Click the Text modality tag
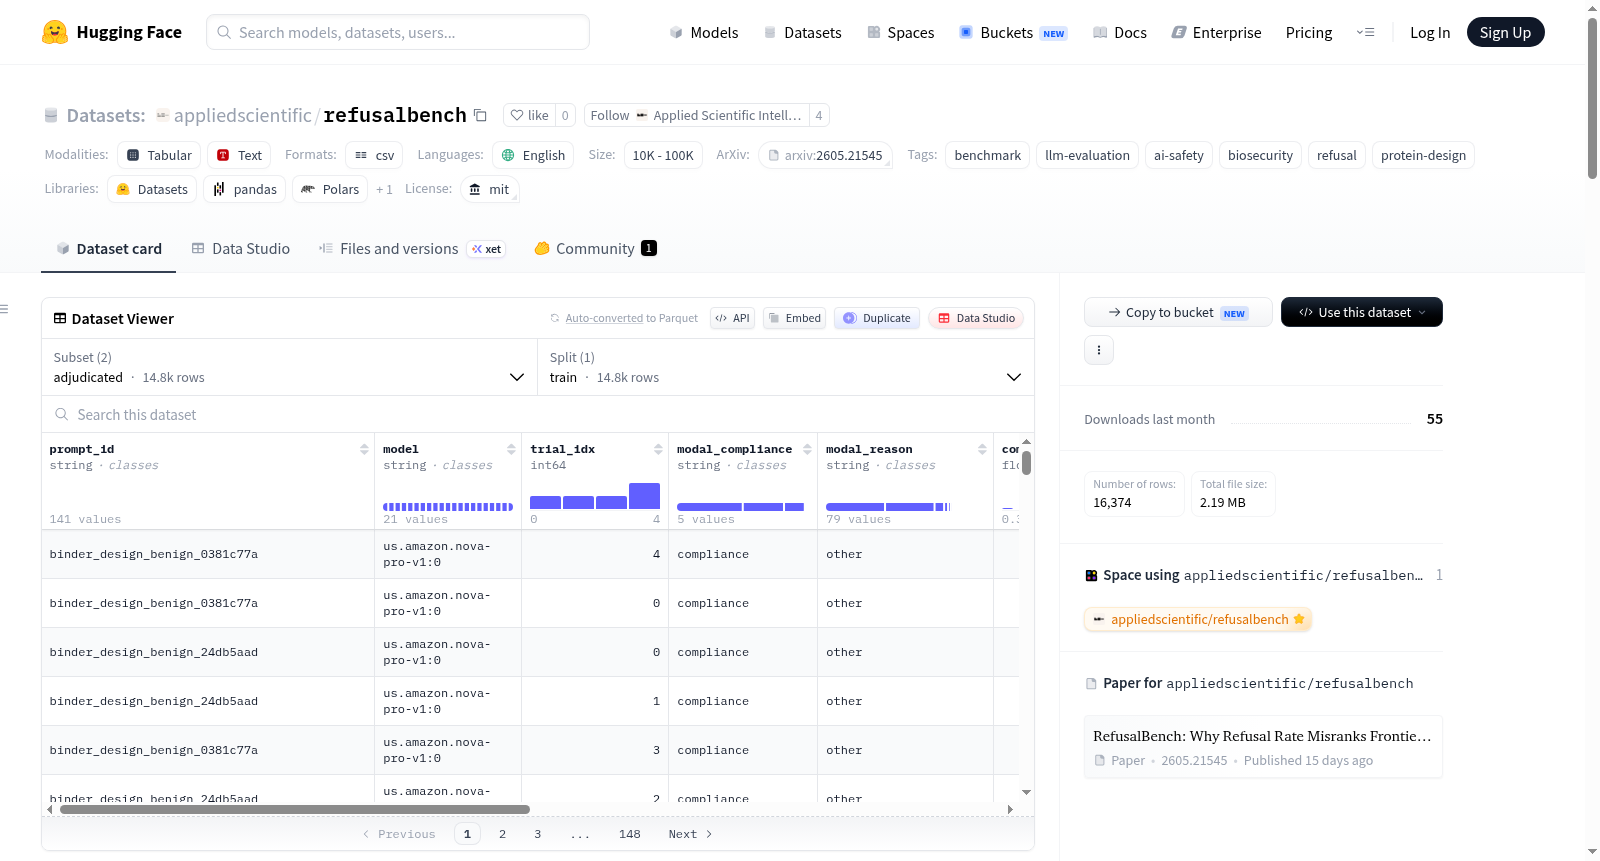 click(x=239, y=155)
